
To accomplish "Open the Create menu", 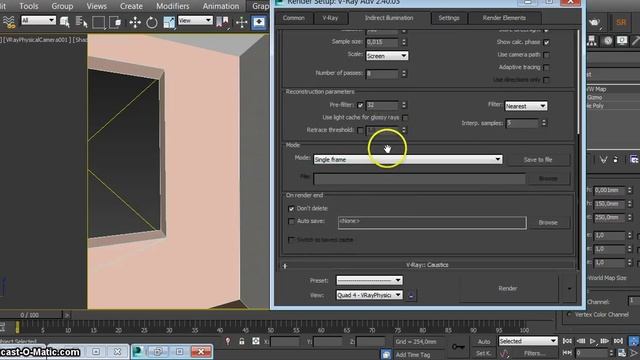I will pyautogui.click(x=131, y=6).
